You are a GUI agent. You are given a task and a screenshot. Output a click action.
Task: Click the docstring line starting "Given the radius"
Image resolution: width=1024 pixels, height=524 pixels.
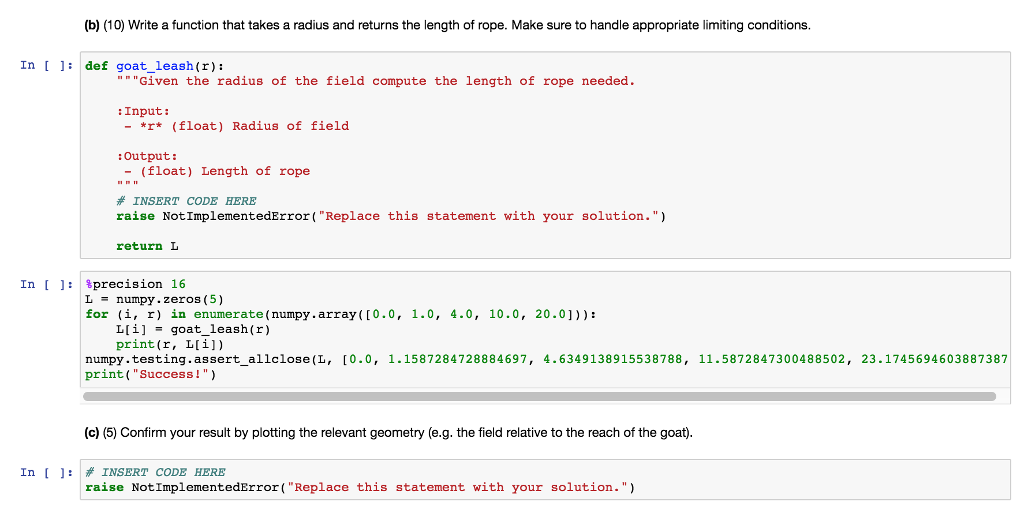(x=376, y=81)
